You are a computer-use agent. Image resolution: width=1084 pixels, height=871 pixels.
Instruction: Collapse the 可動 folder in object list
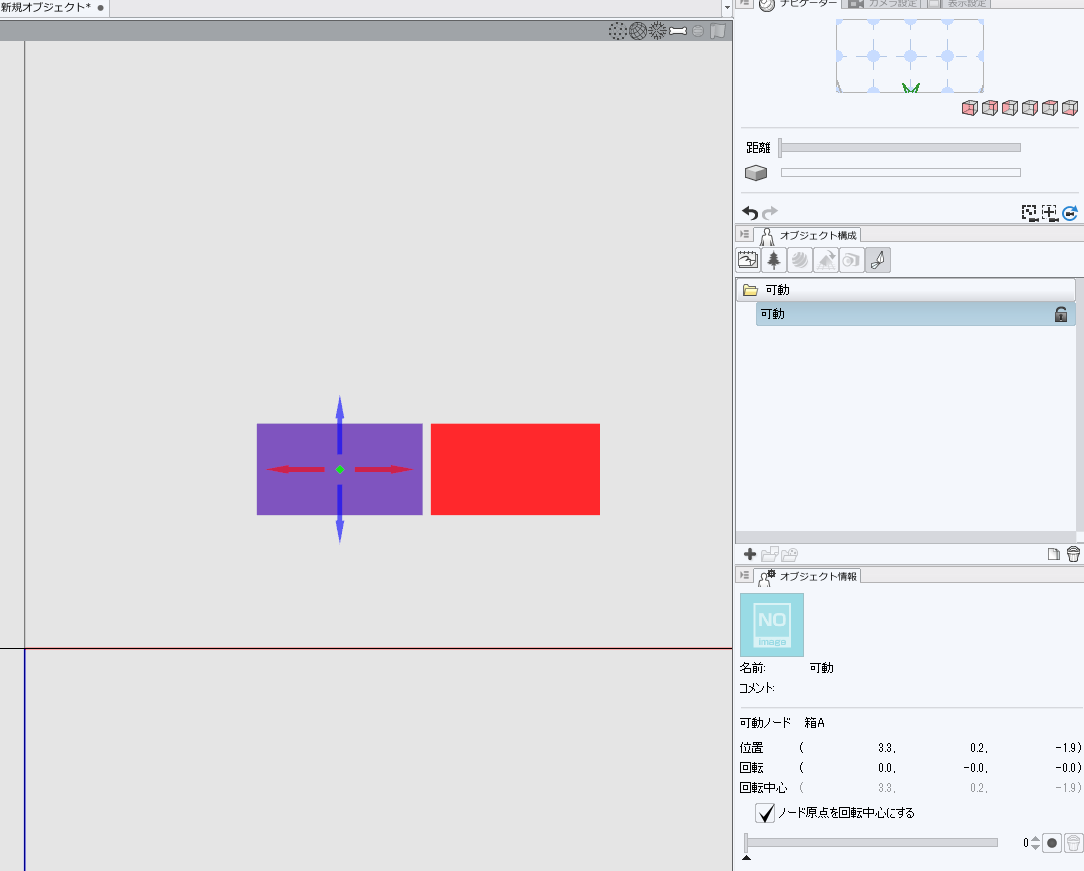pyautogui.click(x=750, y=290)
